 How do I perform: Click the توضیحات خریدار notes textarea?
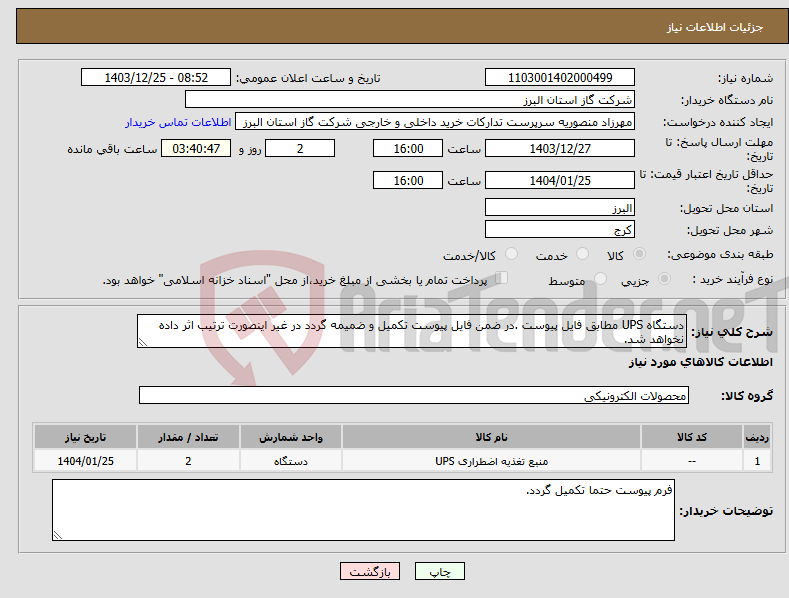[363, 510]
